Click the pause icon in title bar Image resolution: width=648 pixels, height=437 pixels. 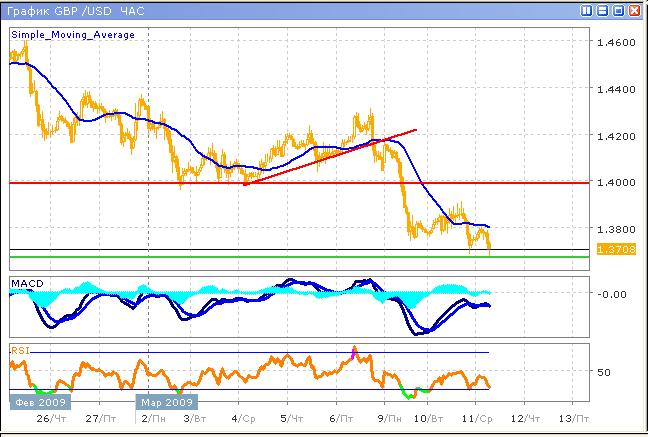click(x=584, y=10)
